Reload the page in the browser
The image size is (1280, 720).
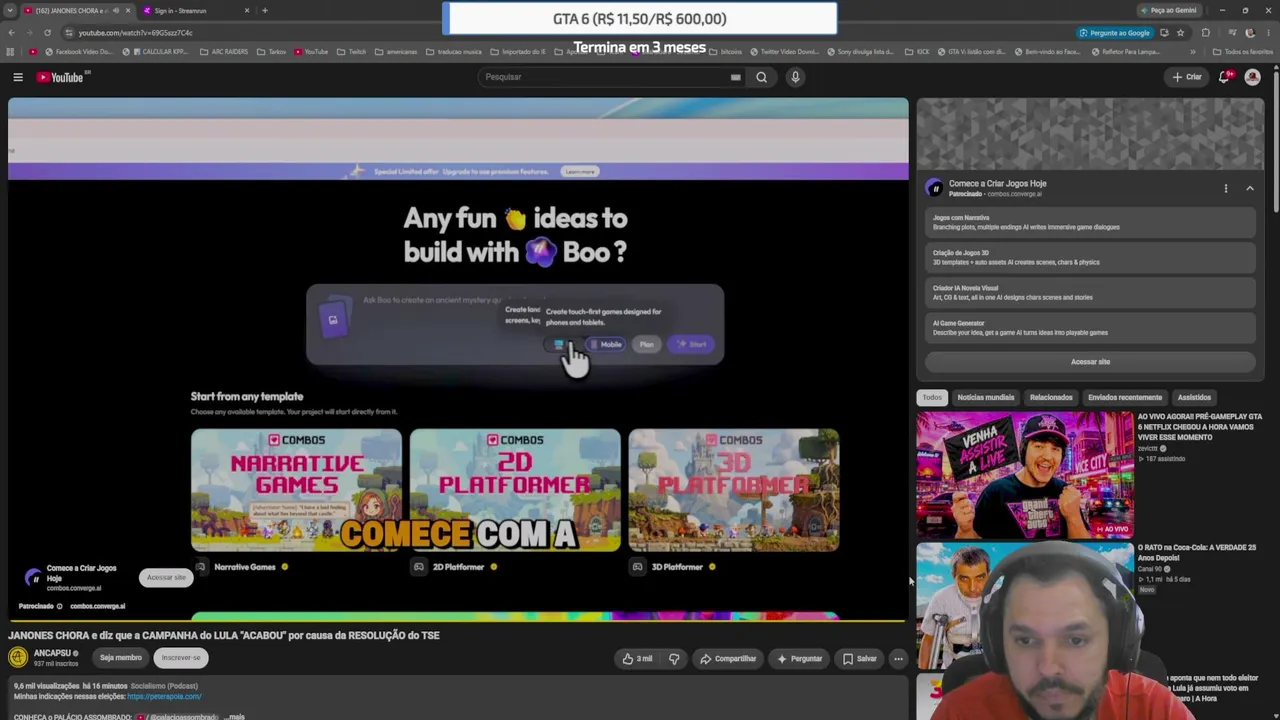[x=47, y=33]
